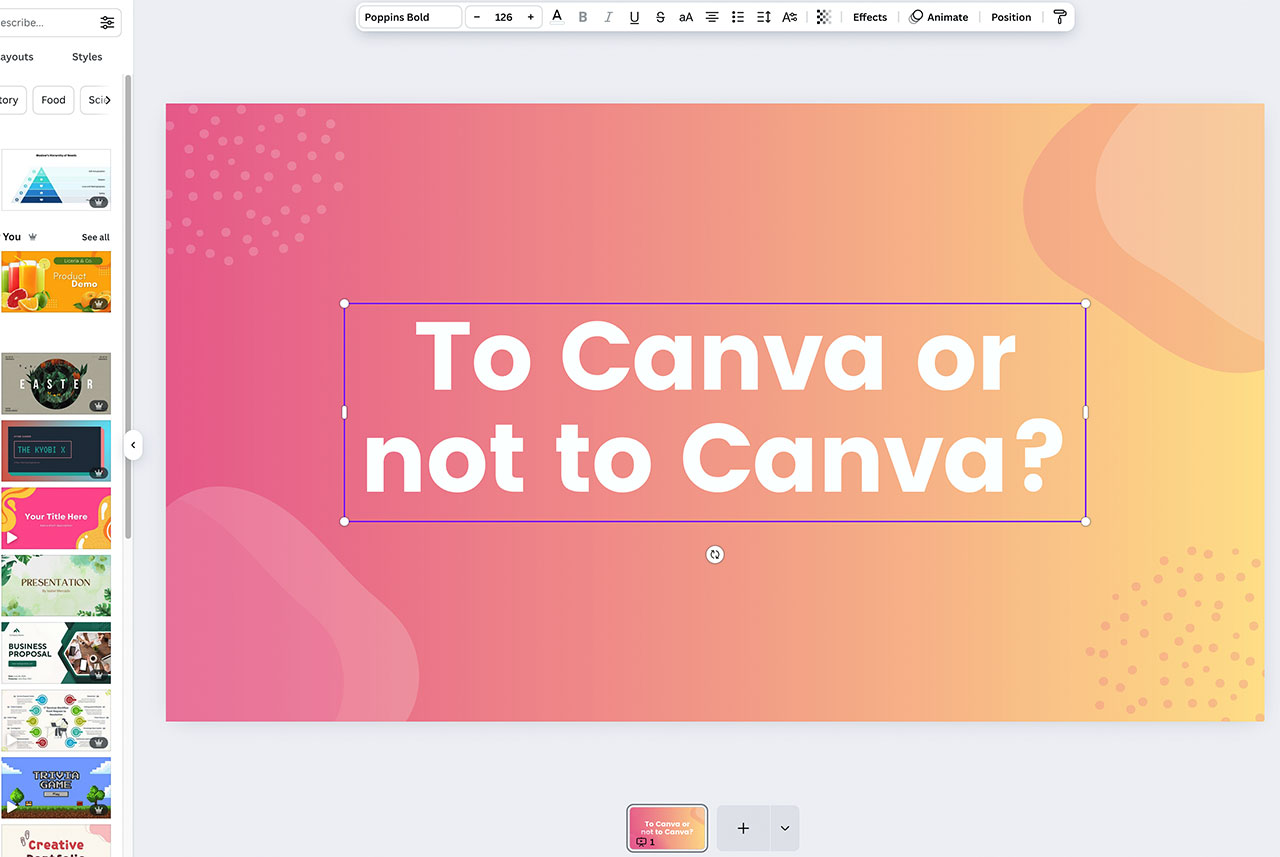This screenshot has height=857, width=1280.
Task: Open the template filter settings icon
Action: tap(107, 22)
